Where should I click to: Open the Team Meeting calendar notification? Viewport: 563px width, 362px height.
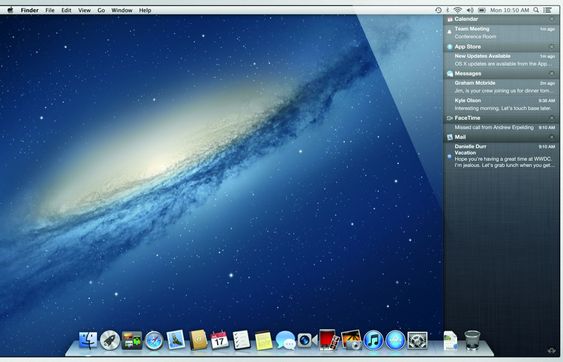[501, 33]
